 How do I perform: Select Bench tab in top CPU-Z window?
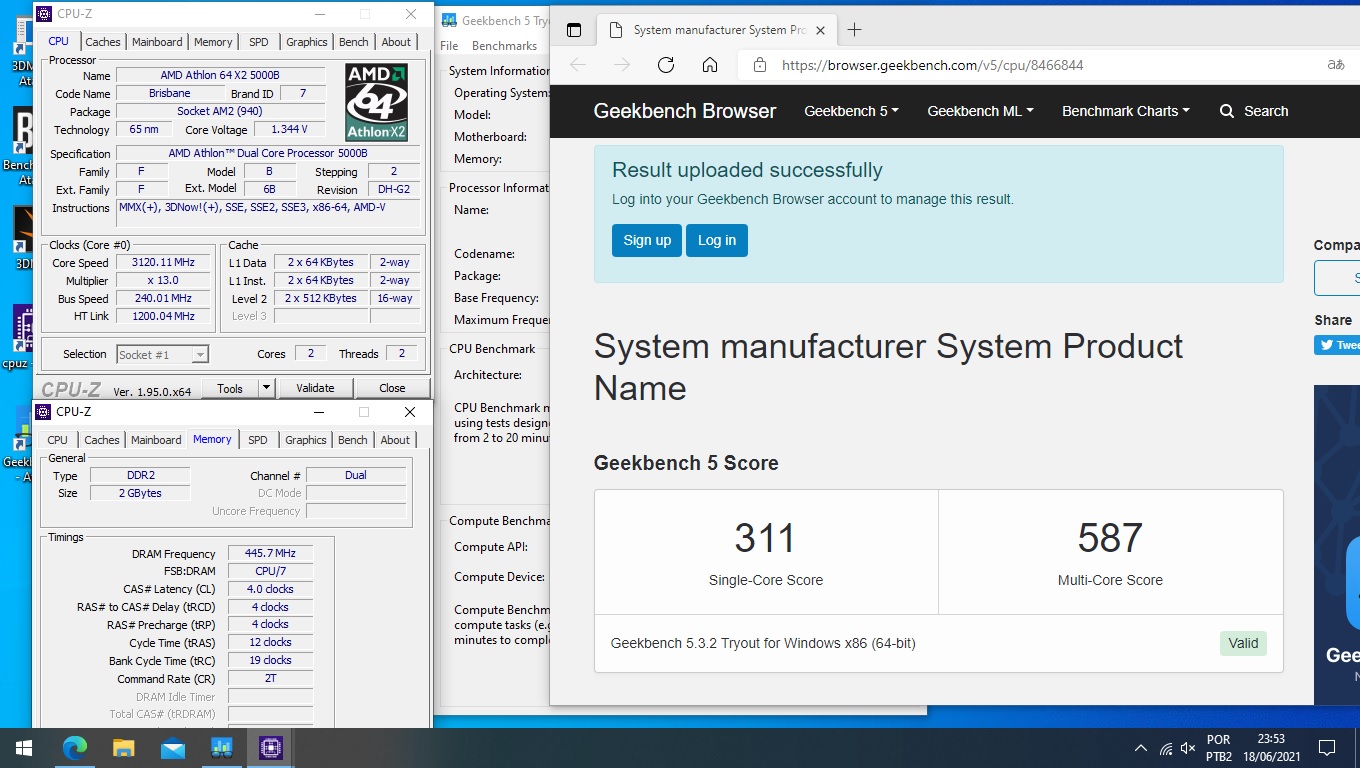click(x=354, y=42)
